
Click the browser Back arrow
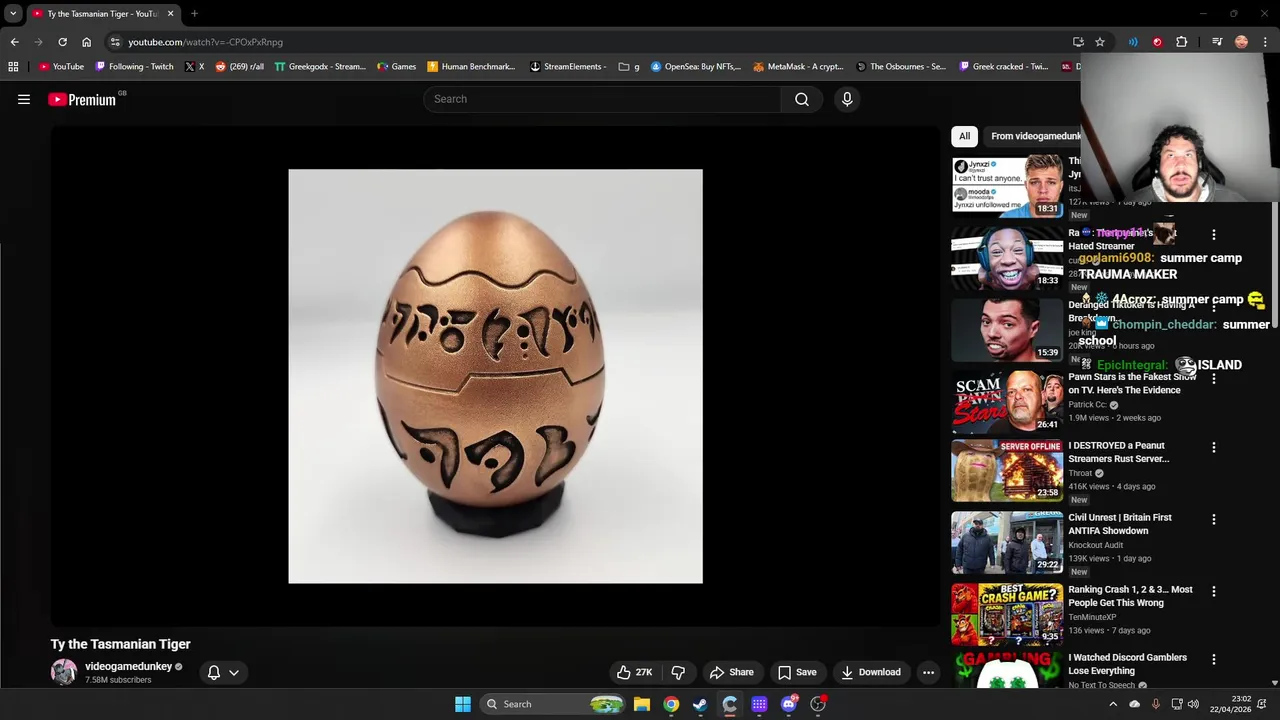coord(14,42)
